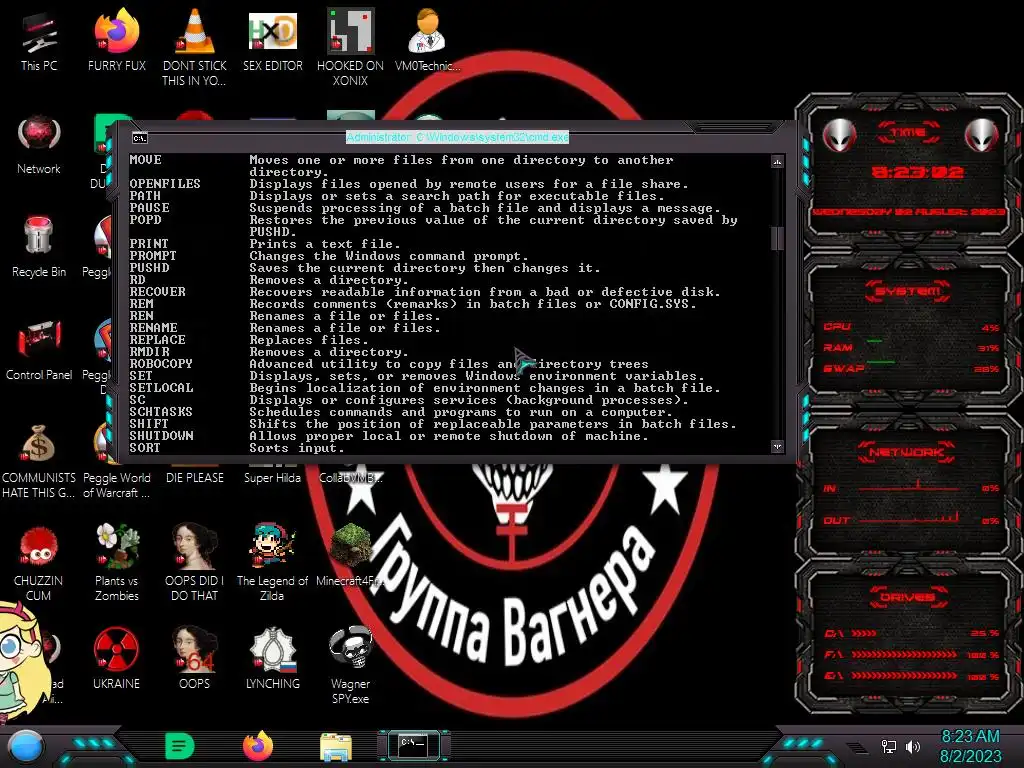Open the Super Hilda desktop shortcut label
The width and height of the screenshot is (1024, 768).
click(x=272, y=478)
